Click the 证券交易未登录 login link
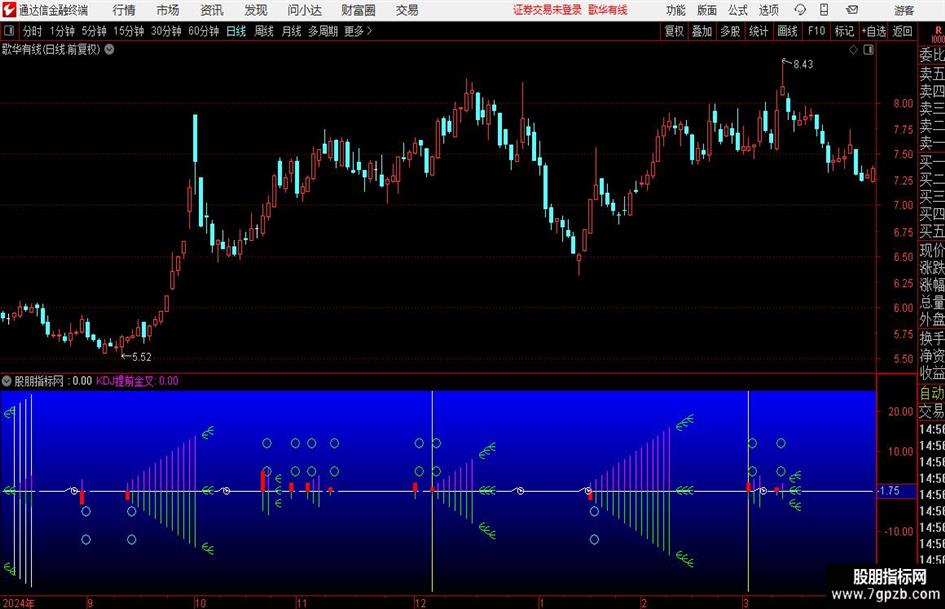 tap(547, 10)
